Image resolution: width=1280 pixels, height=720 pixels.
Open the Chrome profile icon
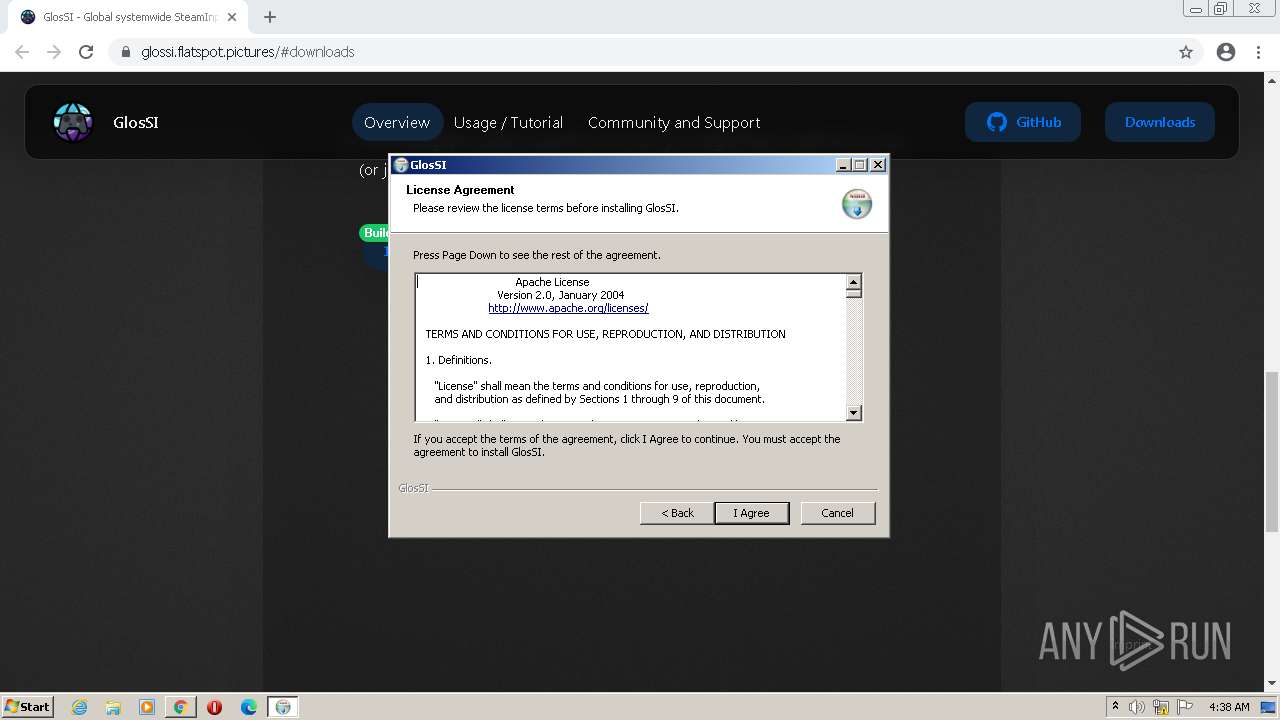1226,52
